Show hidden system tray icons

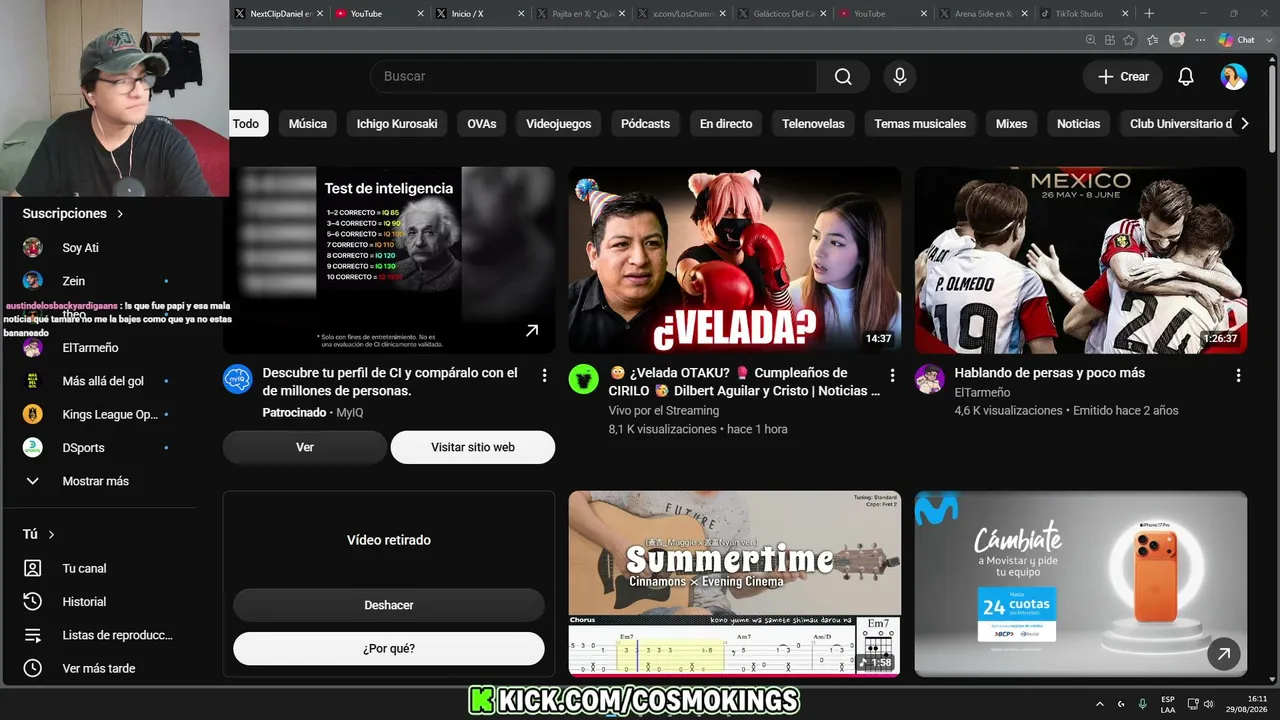point(1100,703)
